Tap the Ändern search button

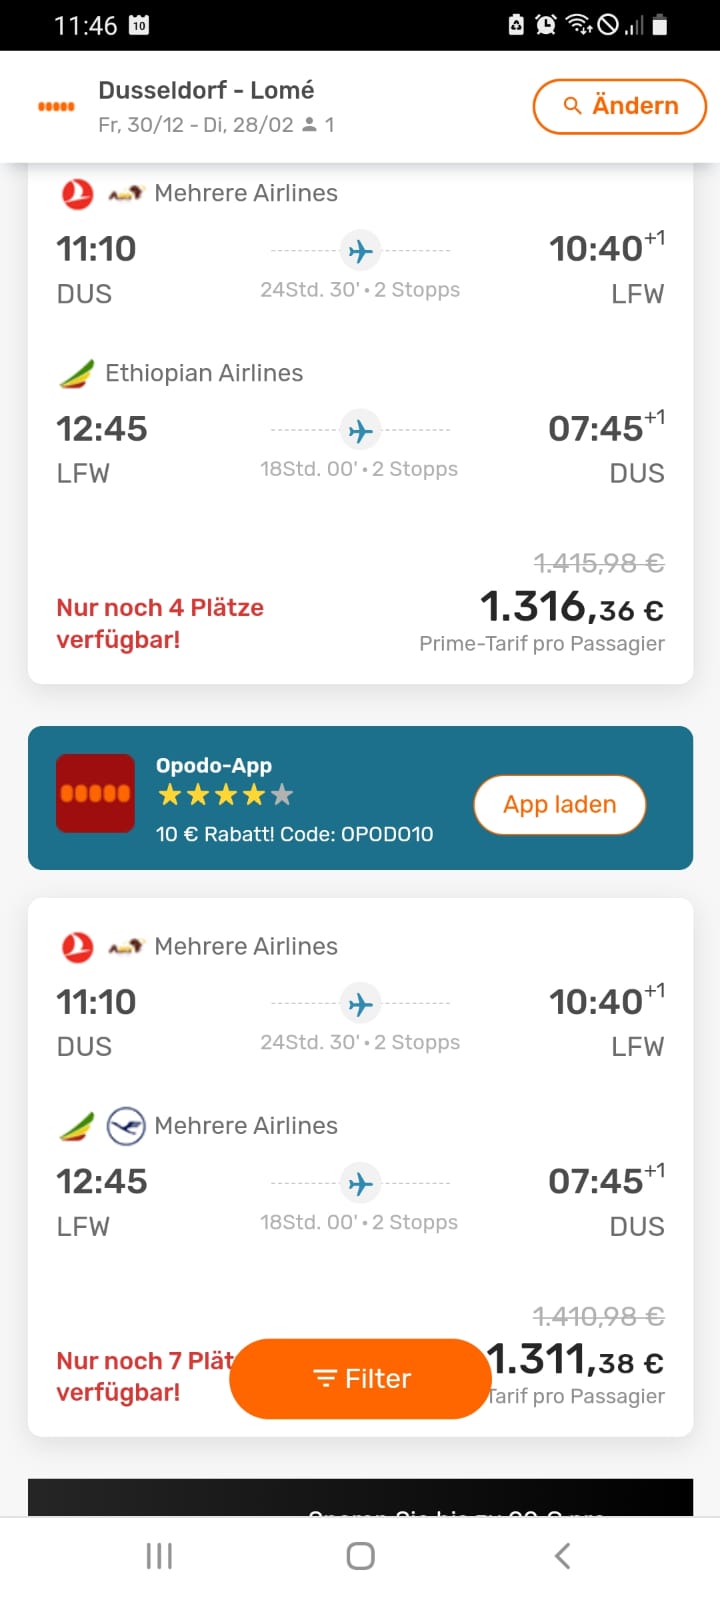coord(619,106)
